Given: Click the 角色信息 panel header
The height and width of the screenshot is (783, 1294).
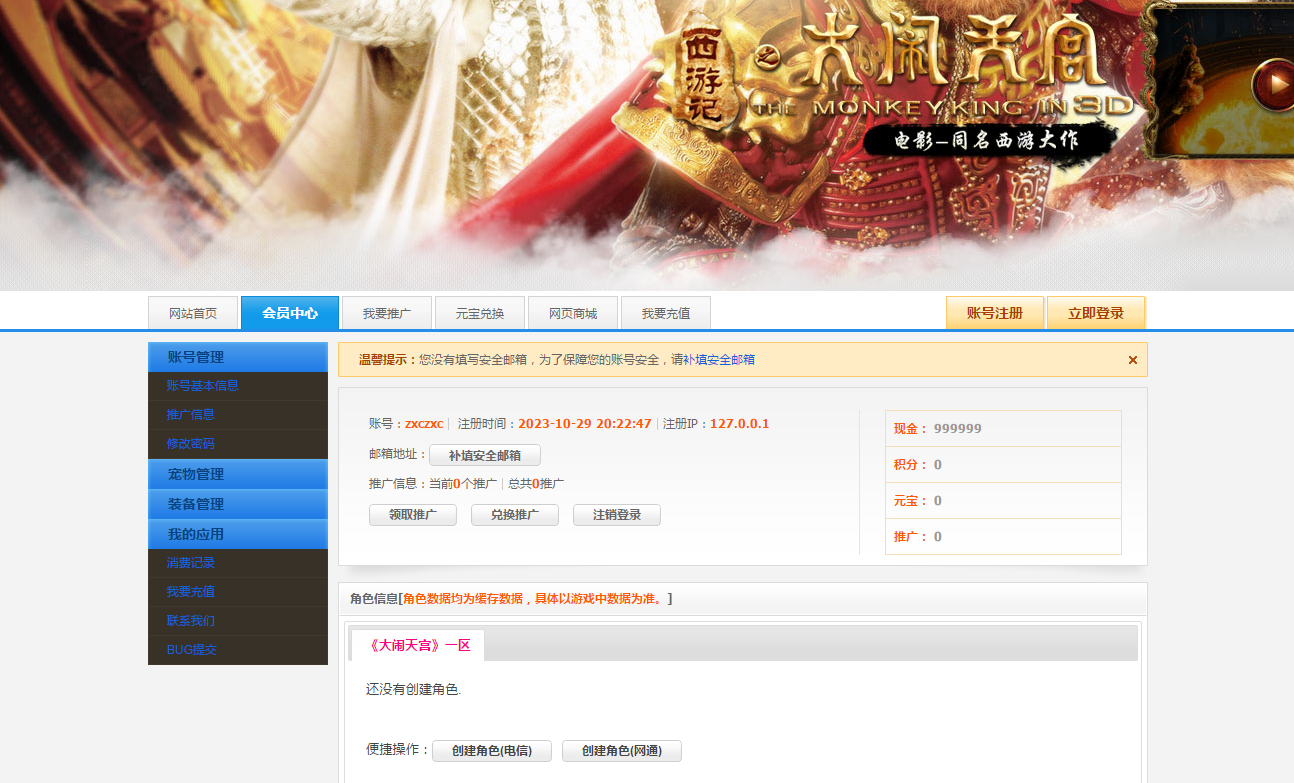Looking at the screenshot, I should [743, 599].
